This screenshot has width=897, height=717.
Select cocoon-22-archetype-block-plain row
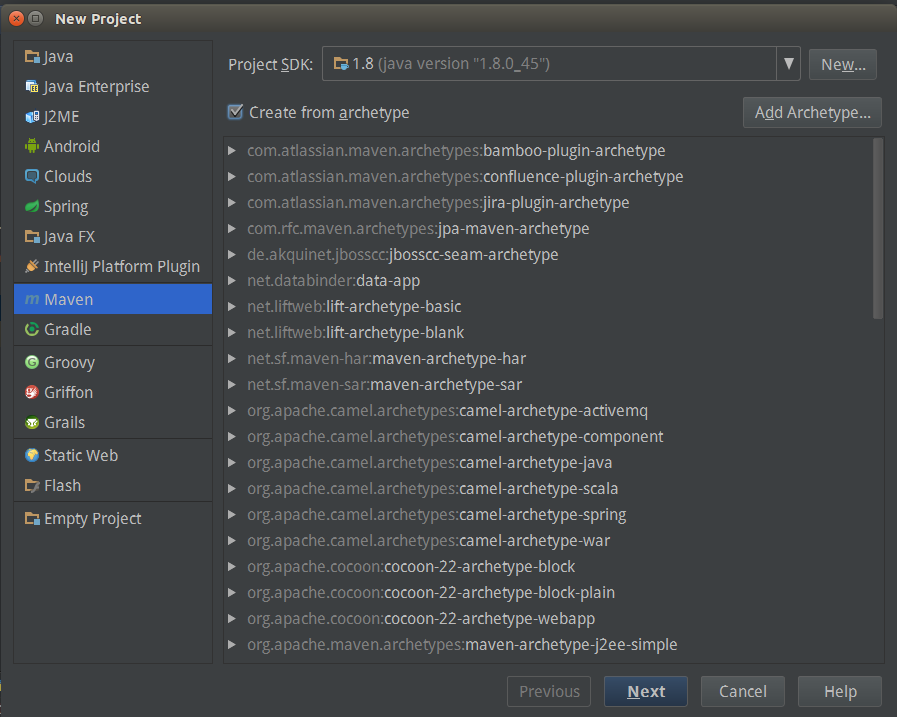point(549,592)
